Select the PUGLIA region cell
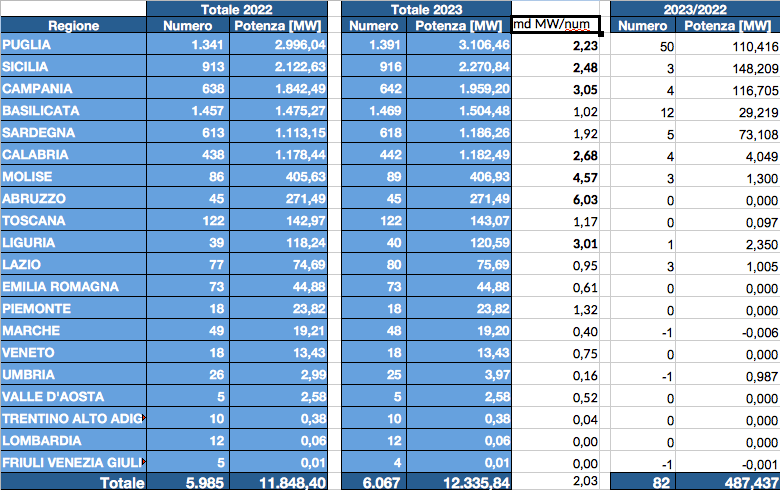This screenshot has width=780, height=490. [73, 46]
